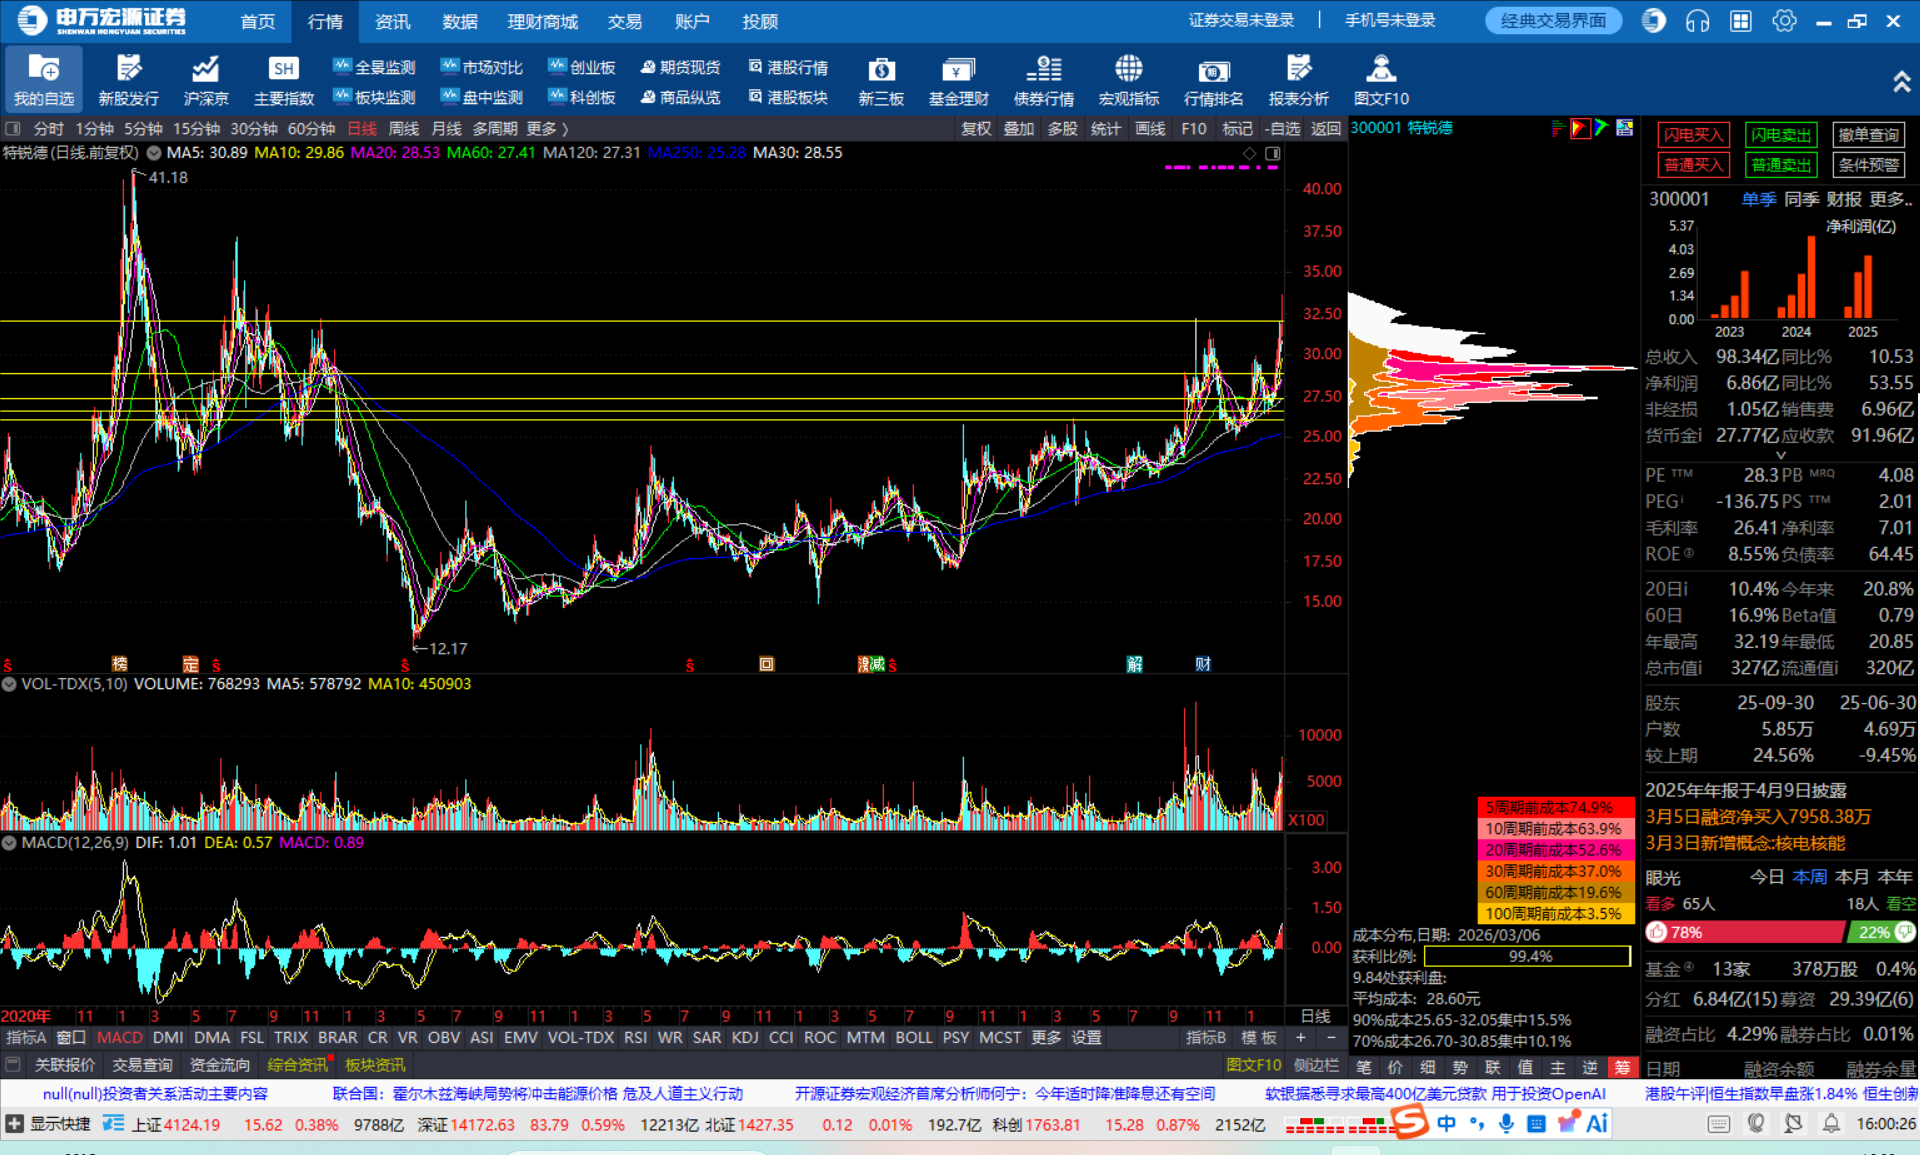Toggle 侧边栏 sidebar visibility
Image resolution: width=1920 pixels, height=1155 pixels.
tap(1316, 1065)
